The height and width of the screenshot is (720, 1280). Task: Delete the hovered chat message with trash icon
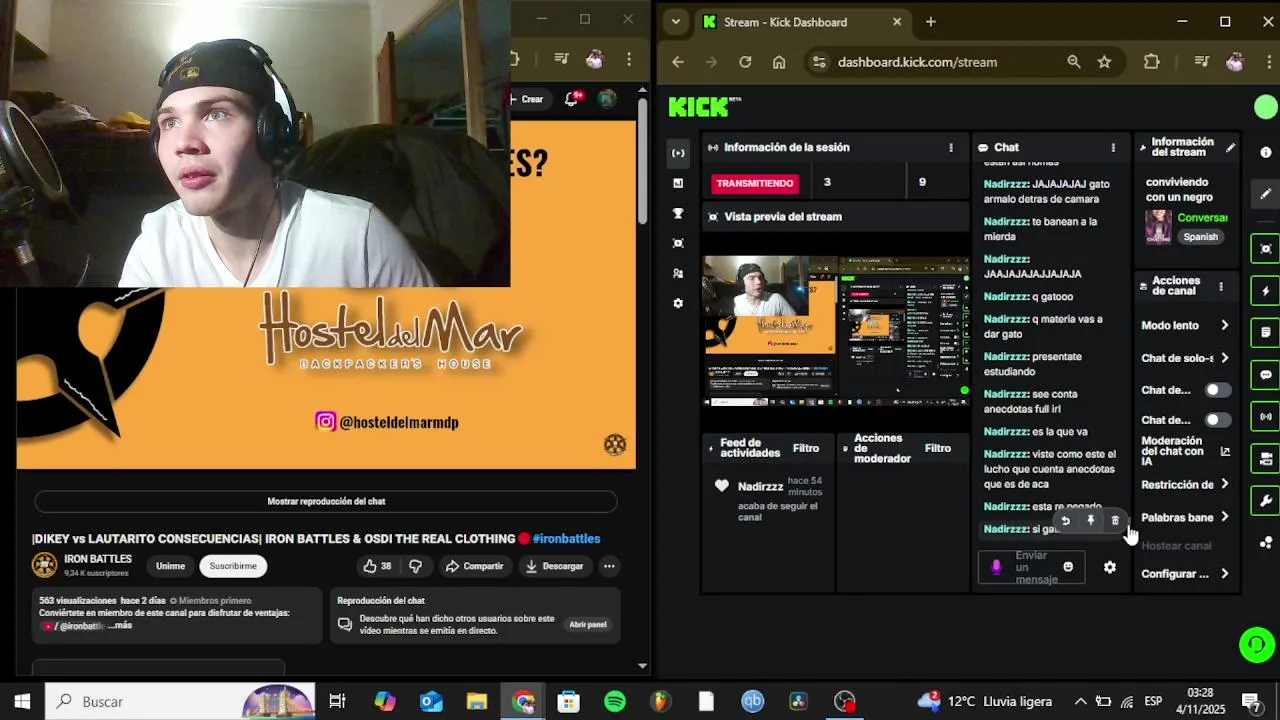click(1115, 521)
